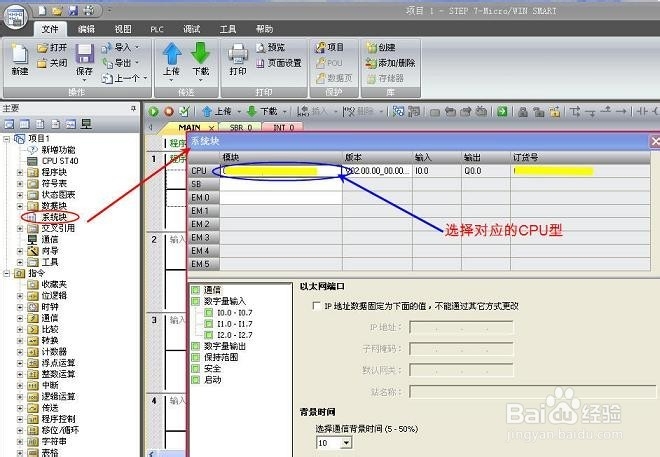
Task: Expand the 状态图表 tree node
Action: pos(20,195)
